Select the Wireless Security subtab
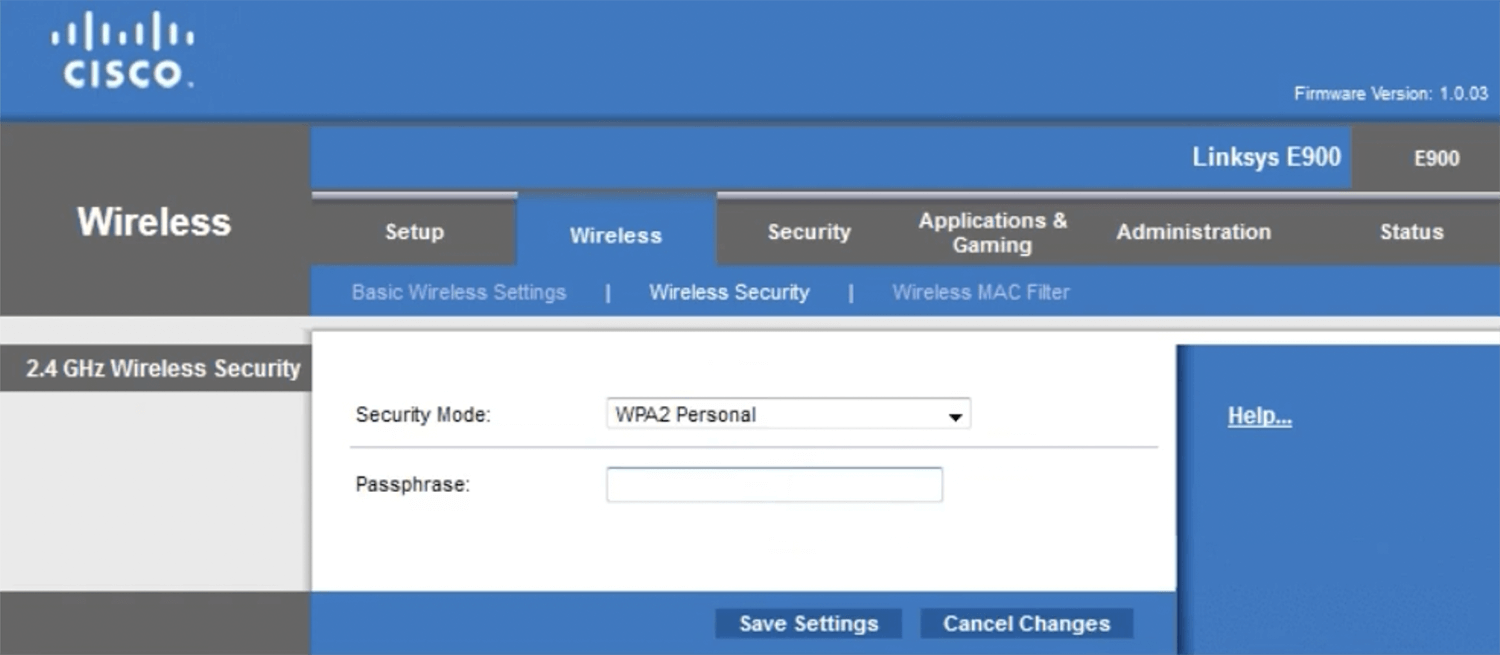The width and height of the screenshot is (1500, 655). (x=729, y=292)
